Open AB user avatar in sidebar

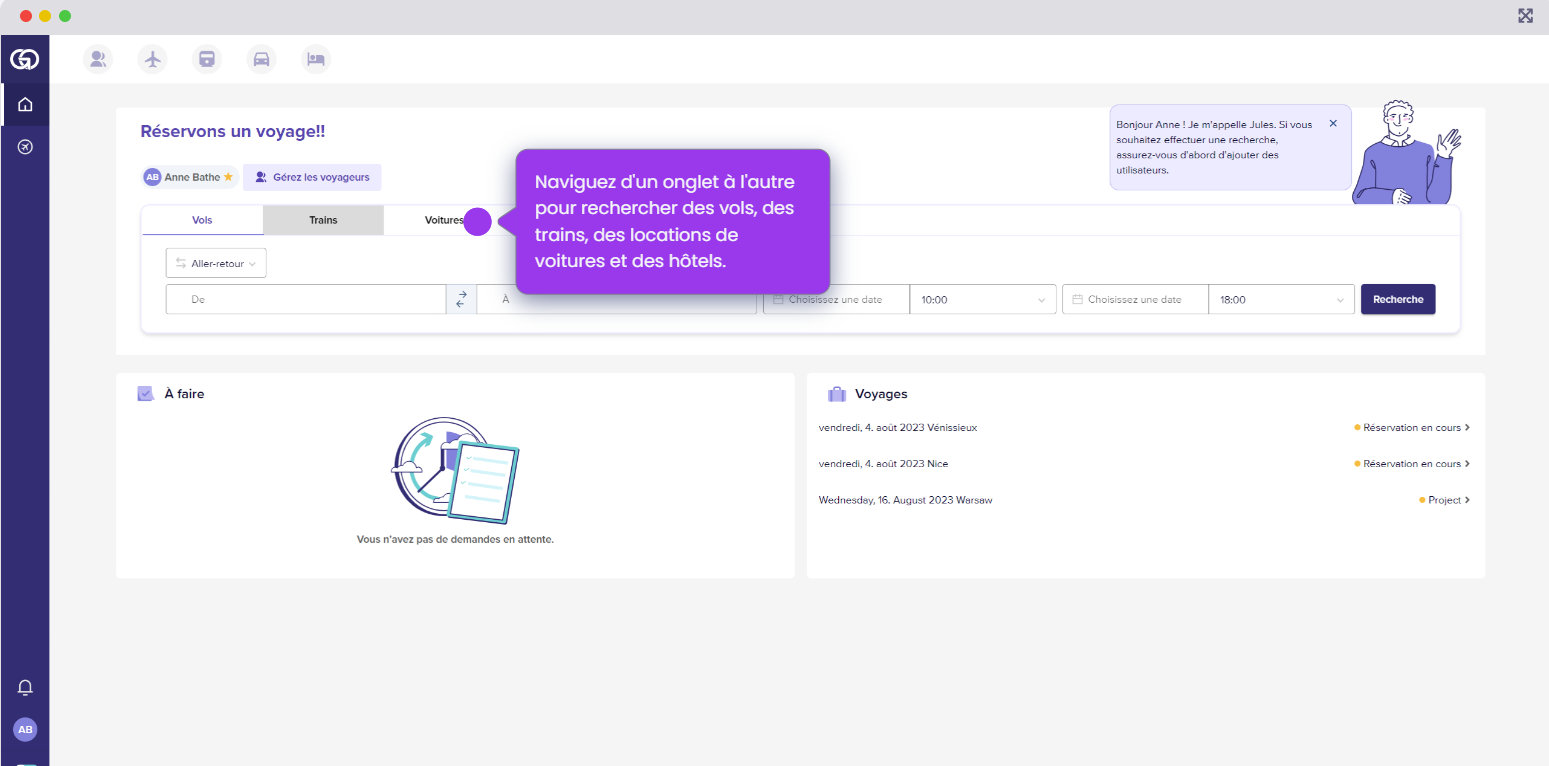(x=25, y=729)
